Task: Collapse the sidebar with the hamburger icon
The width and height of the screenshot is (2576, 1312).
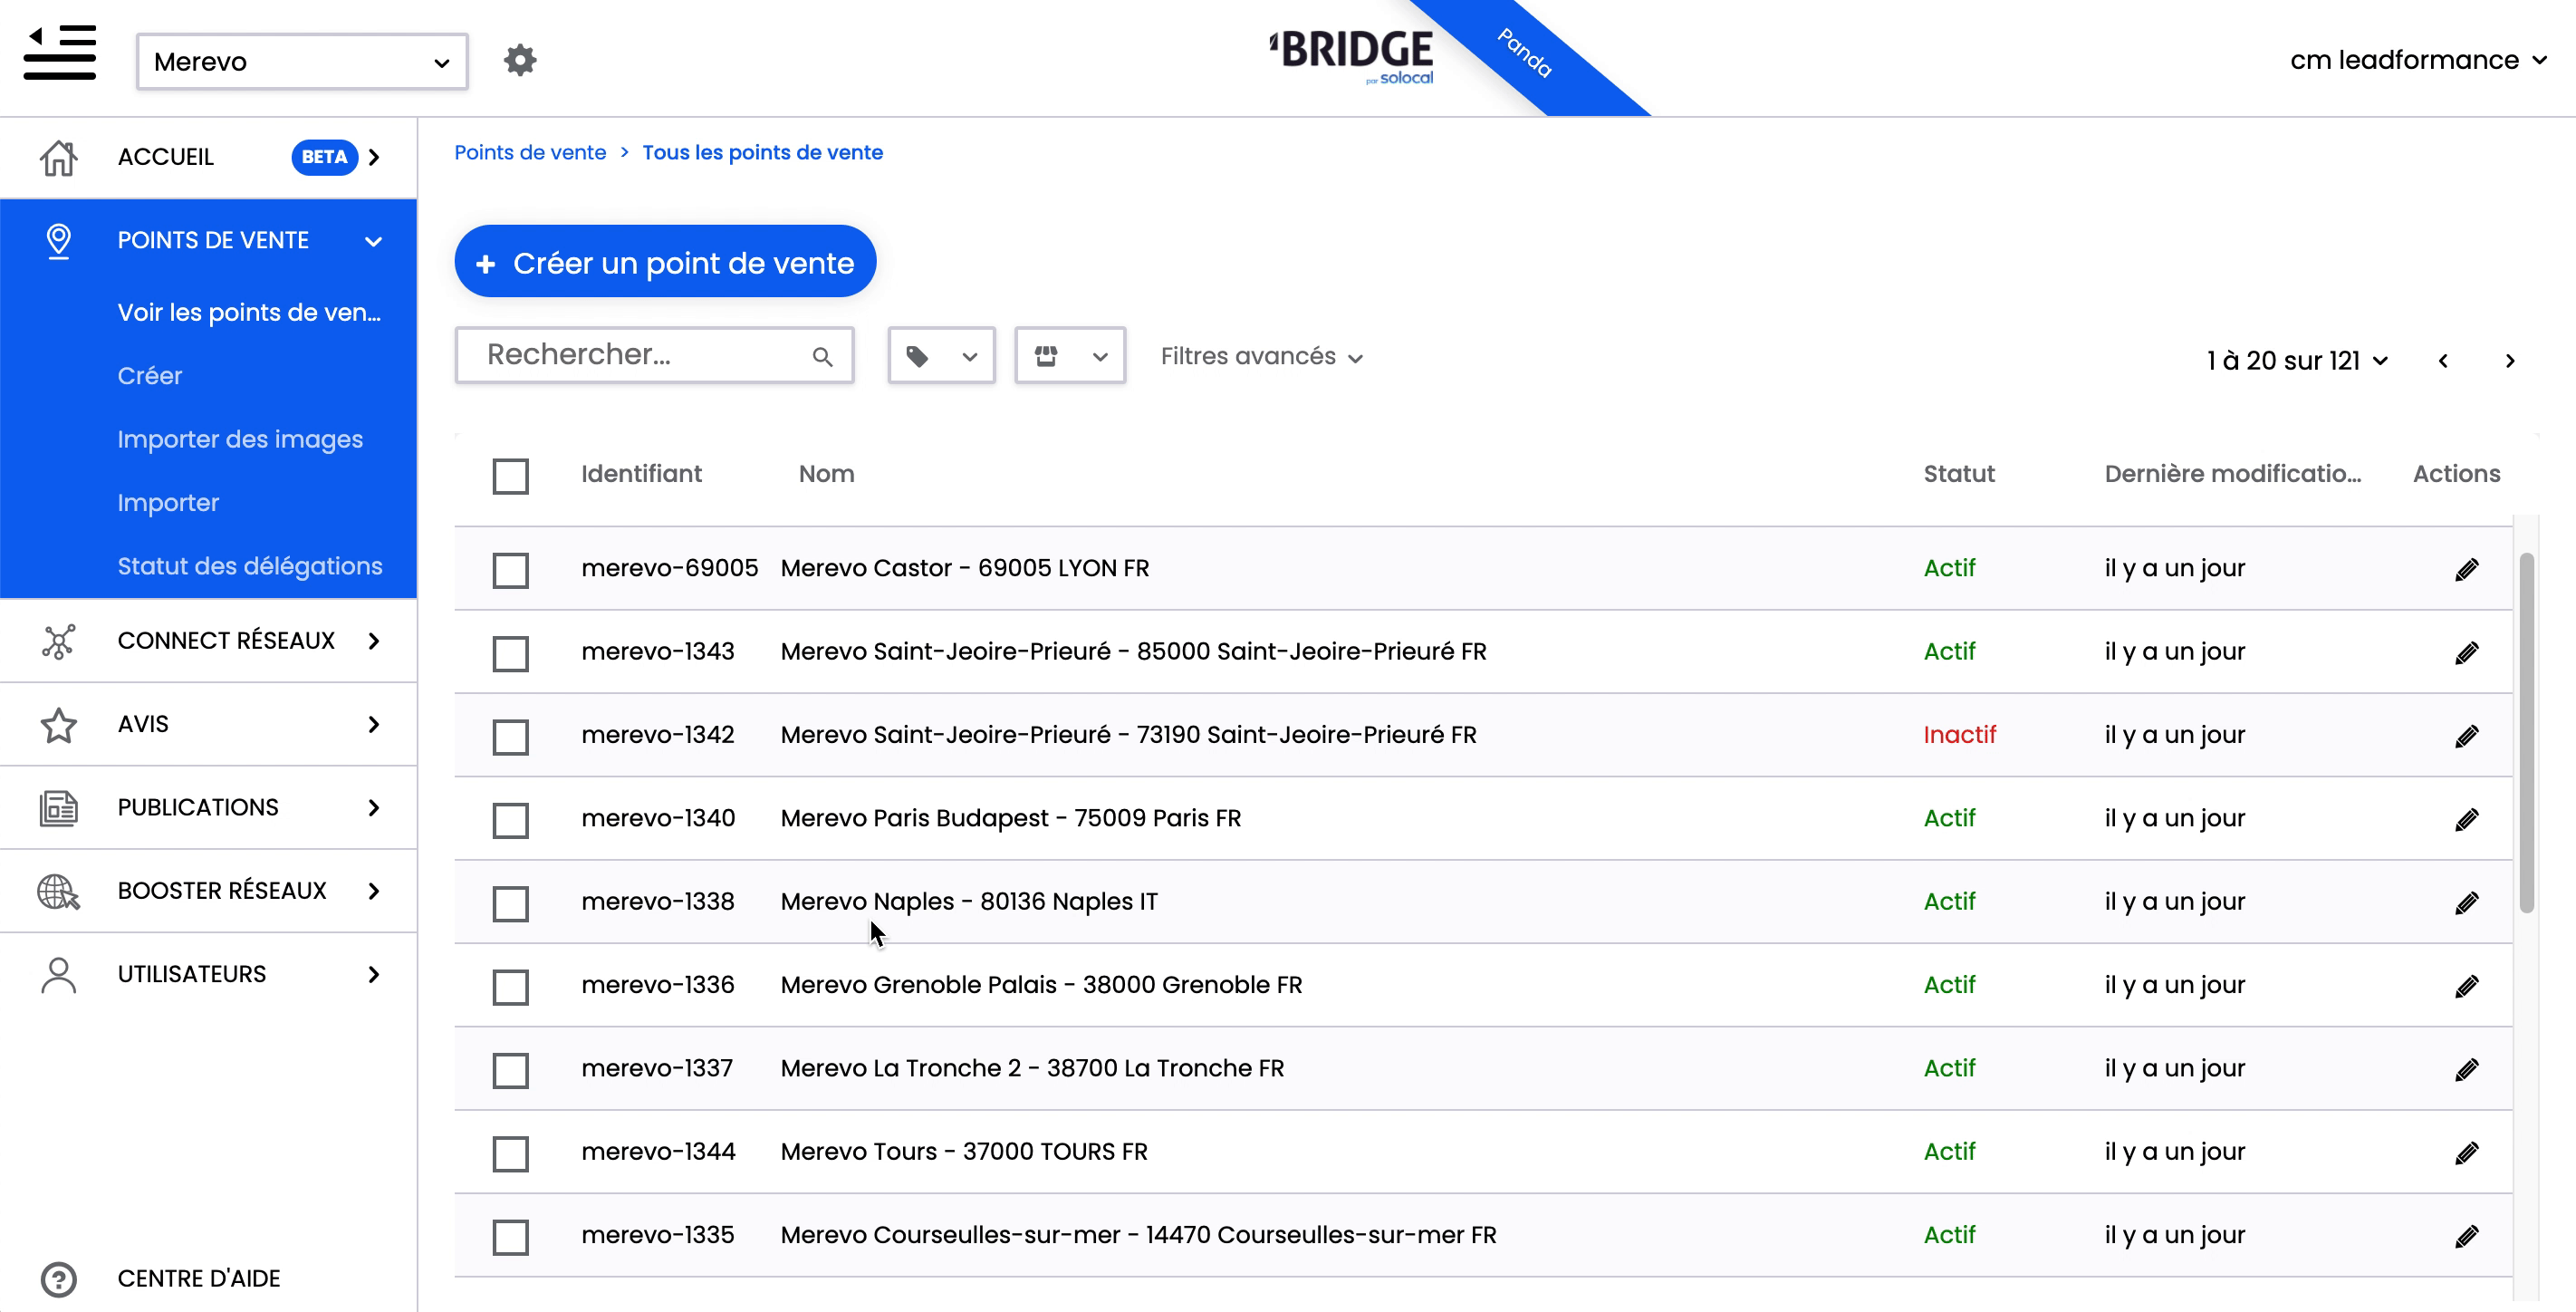Action: 60,52
